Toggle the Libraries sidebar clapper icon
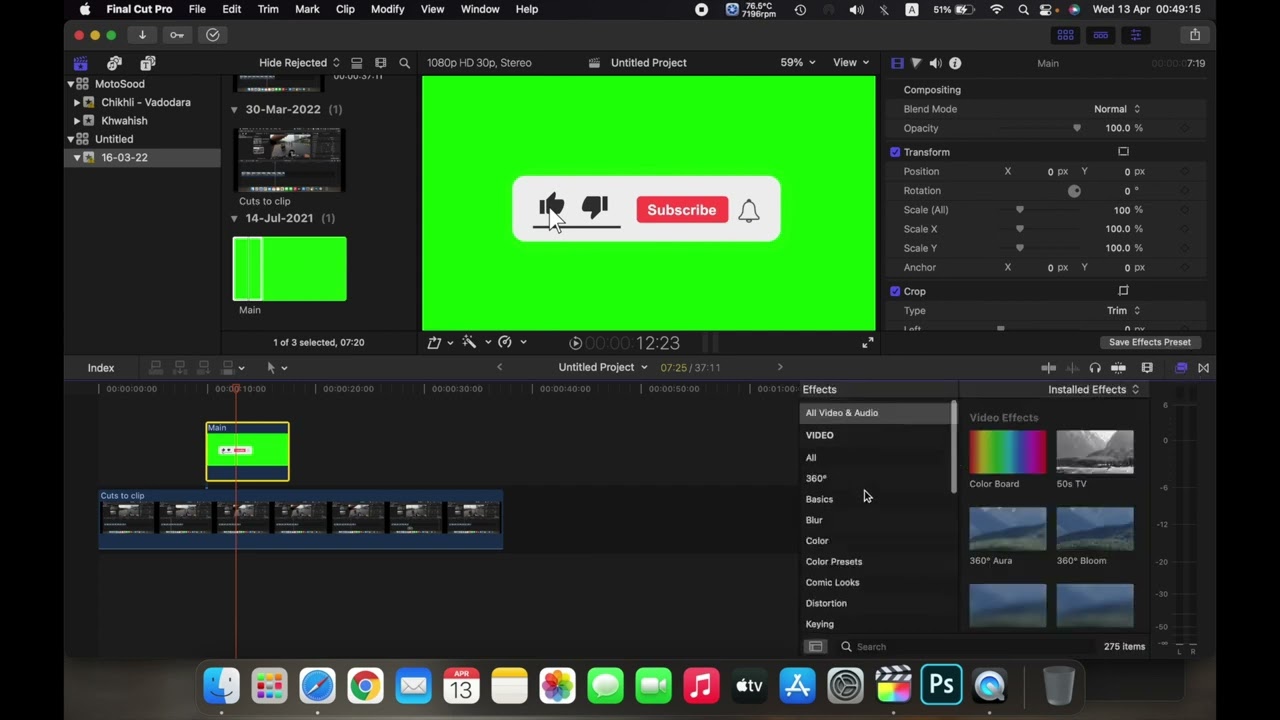The width and height of the screenshot is (1280, 720). pyautogui.click(x=80, y=63)
